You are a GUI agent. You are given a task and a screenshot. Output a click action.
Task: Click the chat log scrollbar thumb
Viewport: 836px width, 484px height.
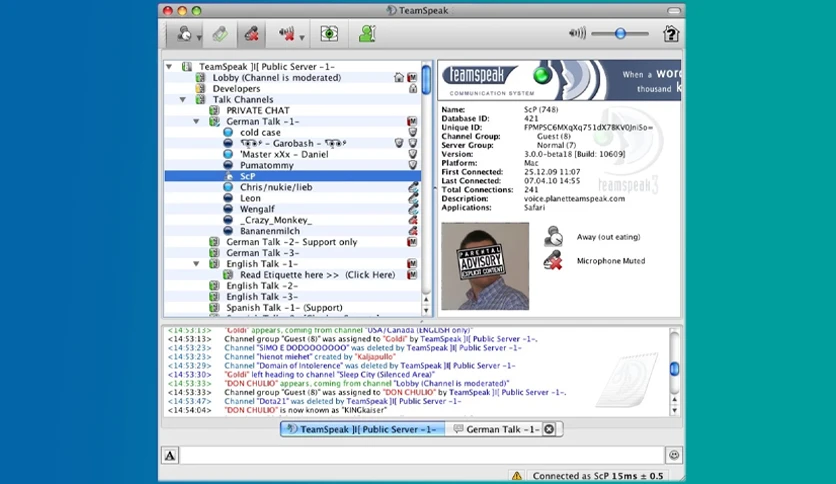(x=674, y=368)
